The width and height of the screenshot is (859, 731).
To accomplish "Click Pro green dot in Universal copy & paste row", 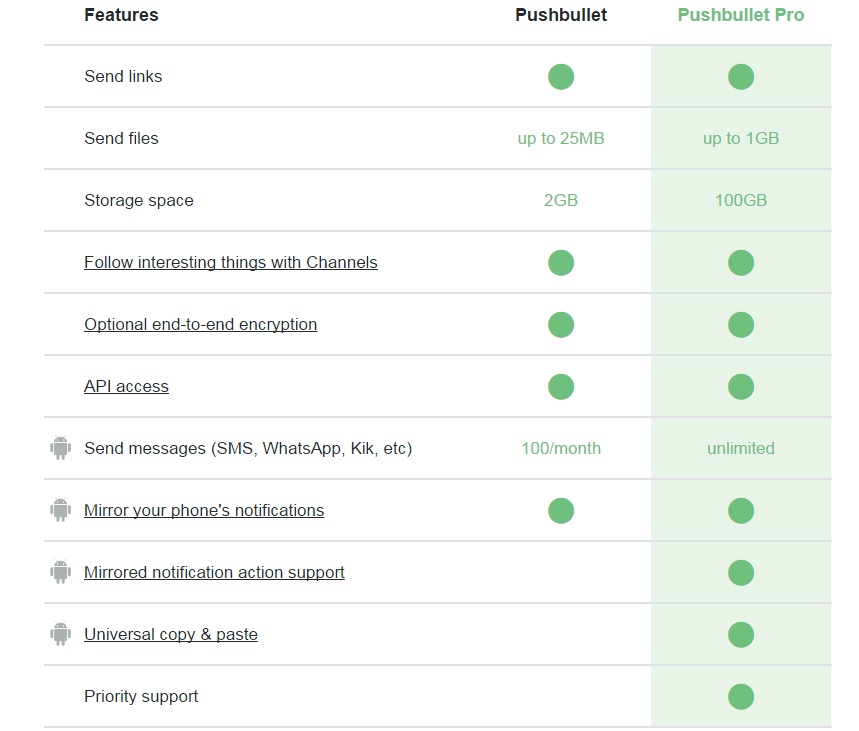I will point(741,635).
